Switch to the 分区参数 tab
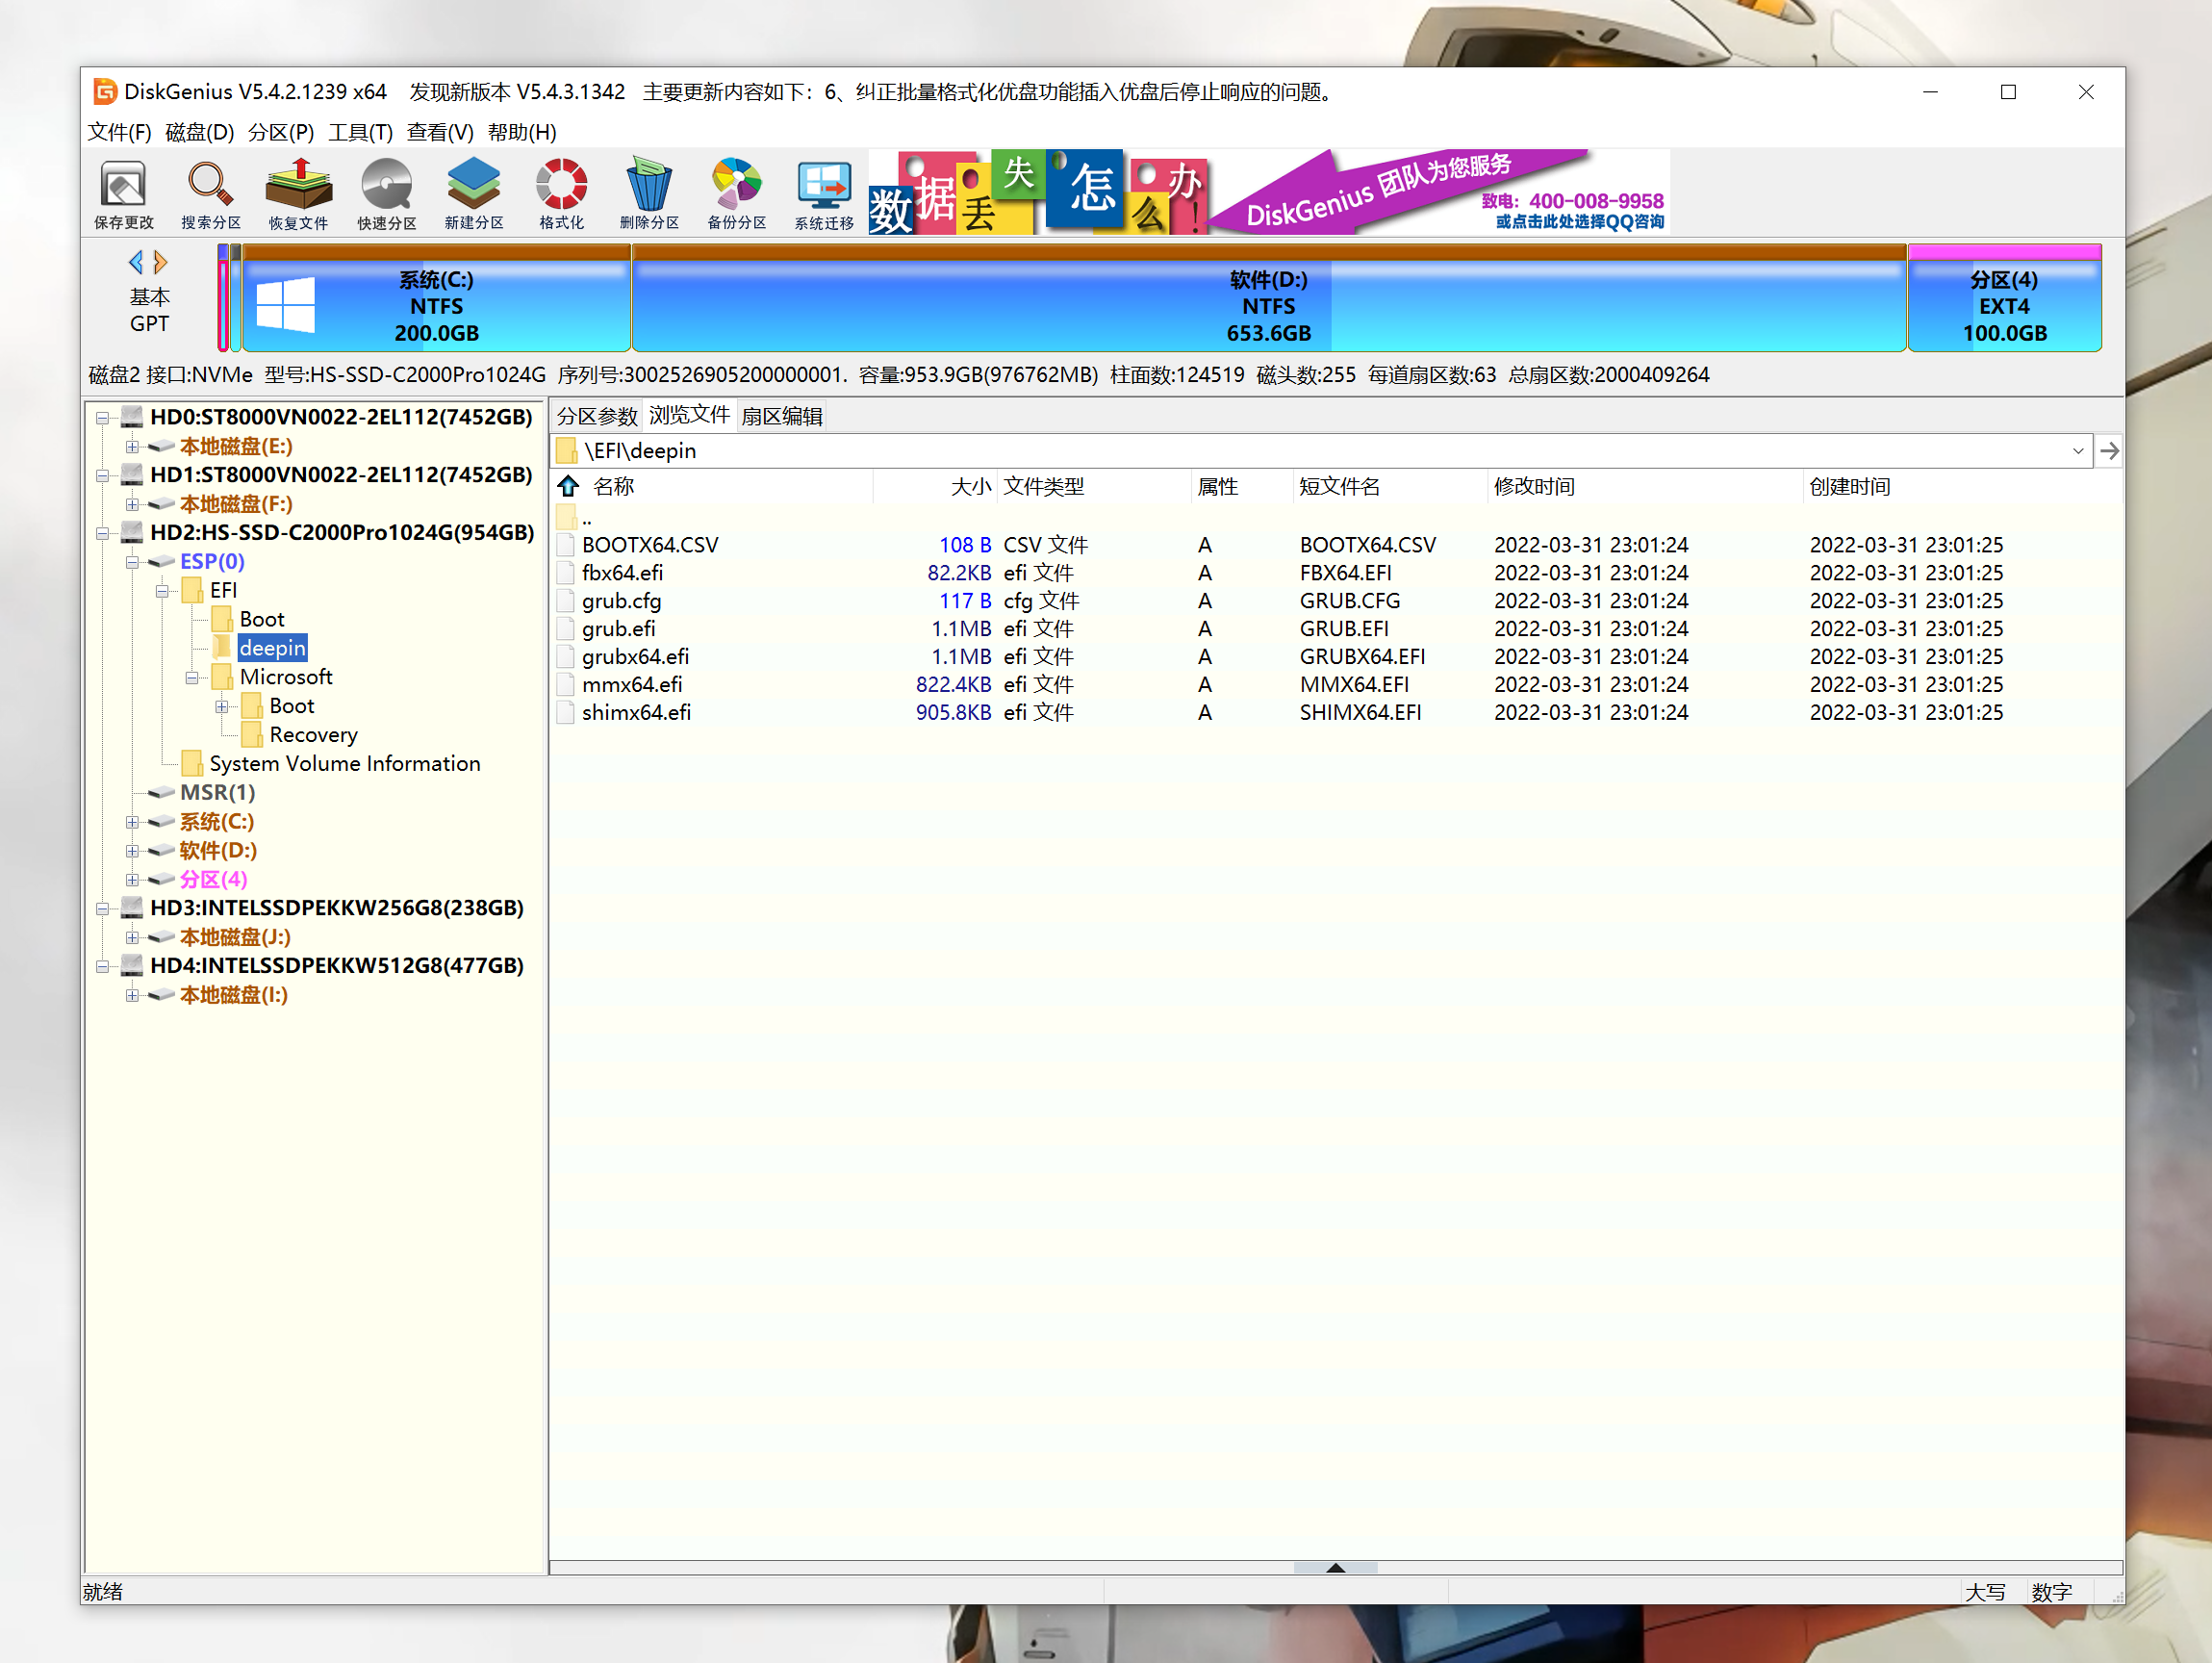This screenshot has width=2212, height=1663. coord(597,416)
